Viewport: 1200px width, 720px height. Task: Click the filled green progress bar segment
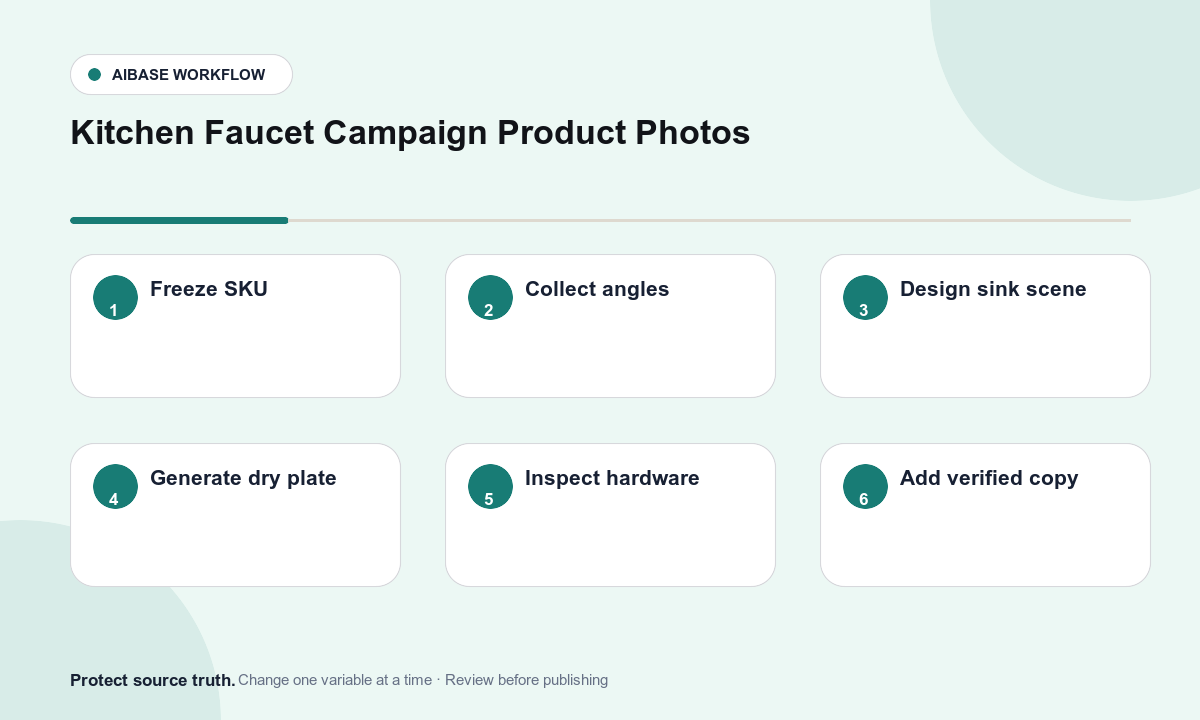point(179,220)
